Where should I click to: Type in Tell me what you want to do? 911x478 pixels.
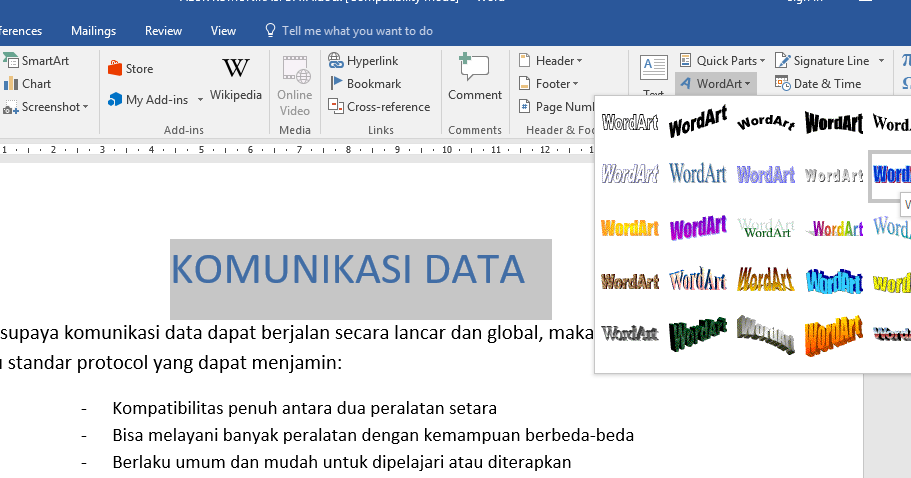click(x=357, y=31)
